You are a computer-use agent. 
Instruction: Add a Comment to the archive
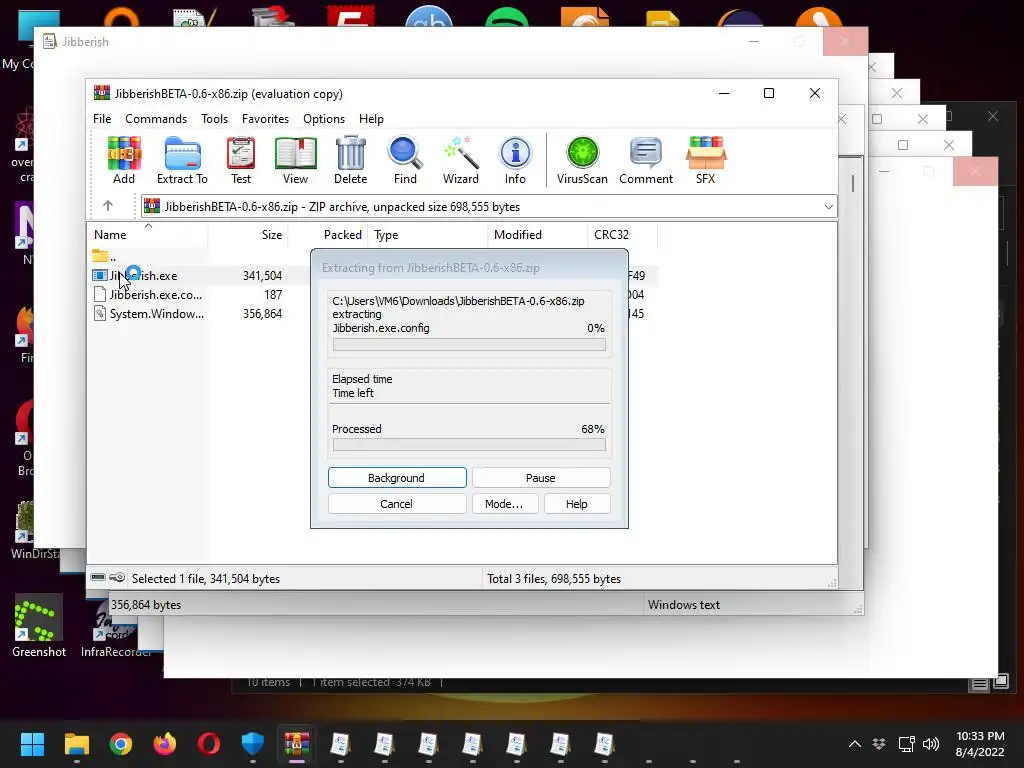pos(646,160)
